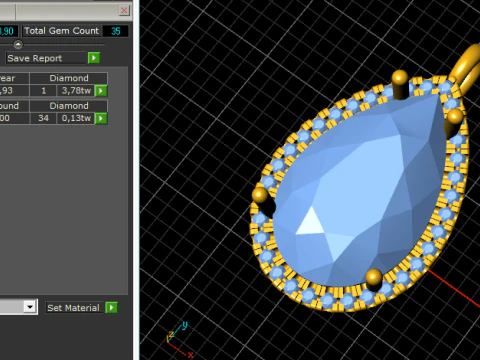Click the green arrow beside Set Material
Screen dimensions: 480x360
pos(111,307)
